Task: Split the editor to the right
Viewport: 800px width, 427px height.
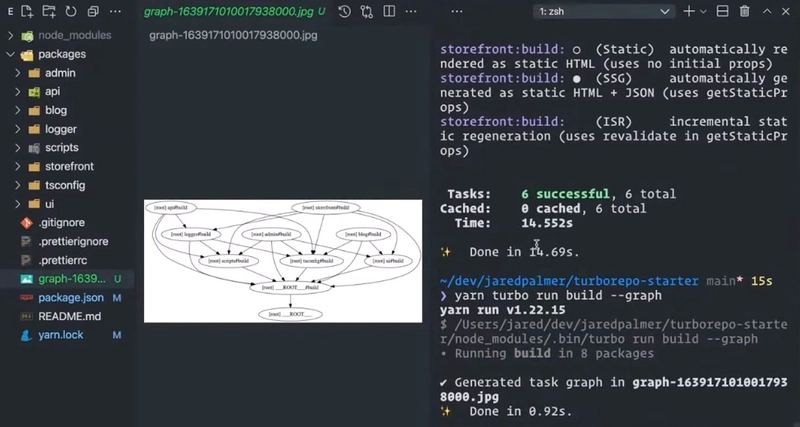Action: pos(389,11)
